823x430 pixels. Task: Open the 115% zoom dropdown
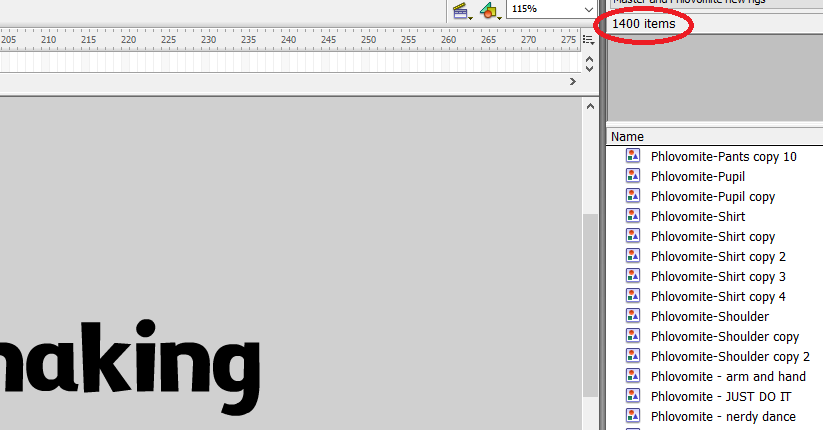tap(588, 9)
